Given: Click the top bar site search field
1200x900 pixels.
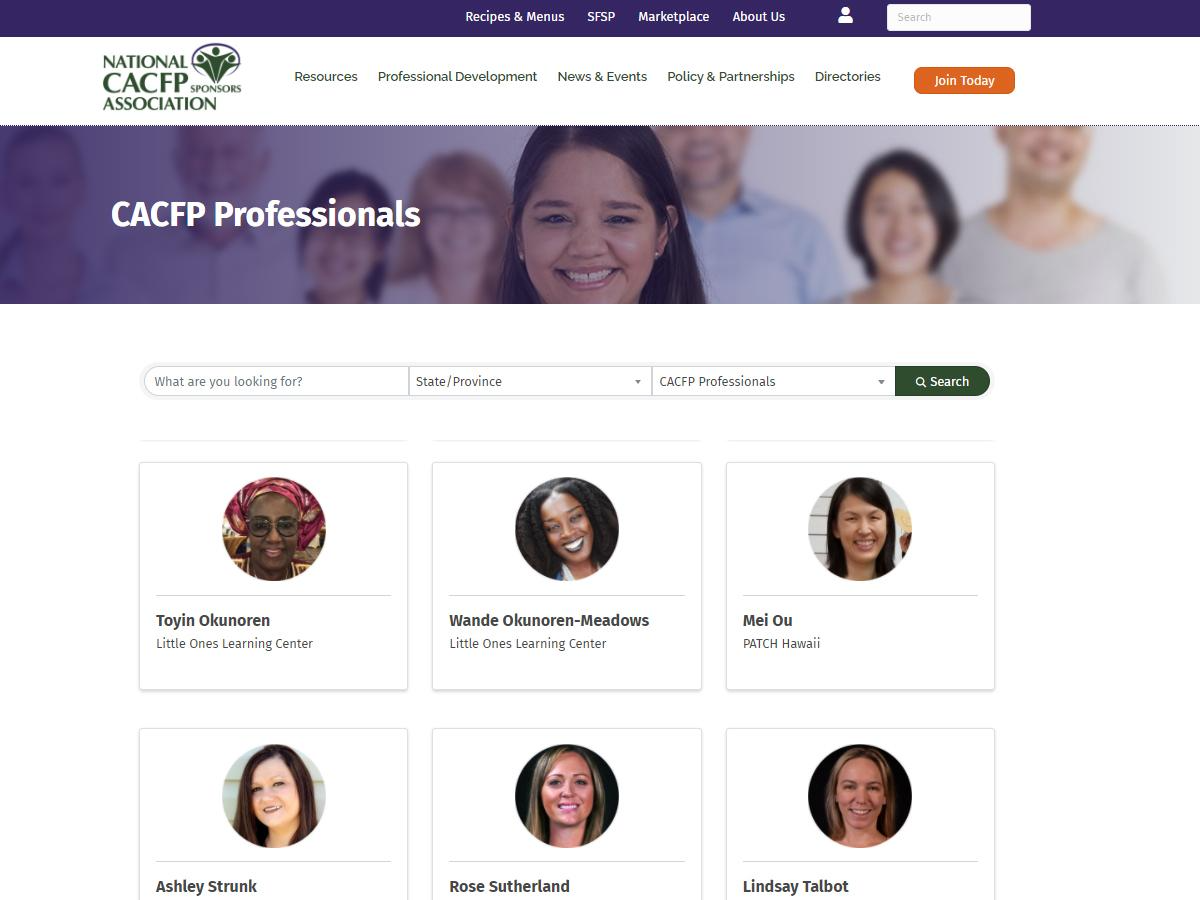Looking at the screenshot, I should (958, 17).
